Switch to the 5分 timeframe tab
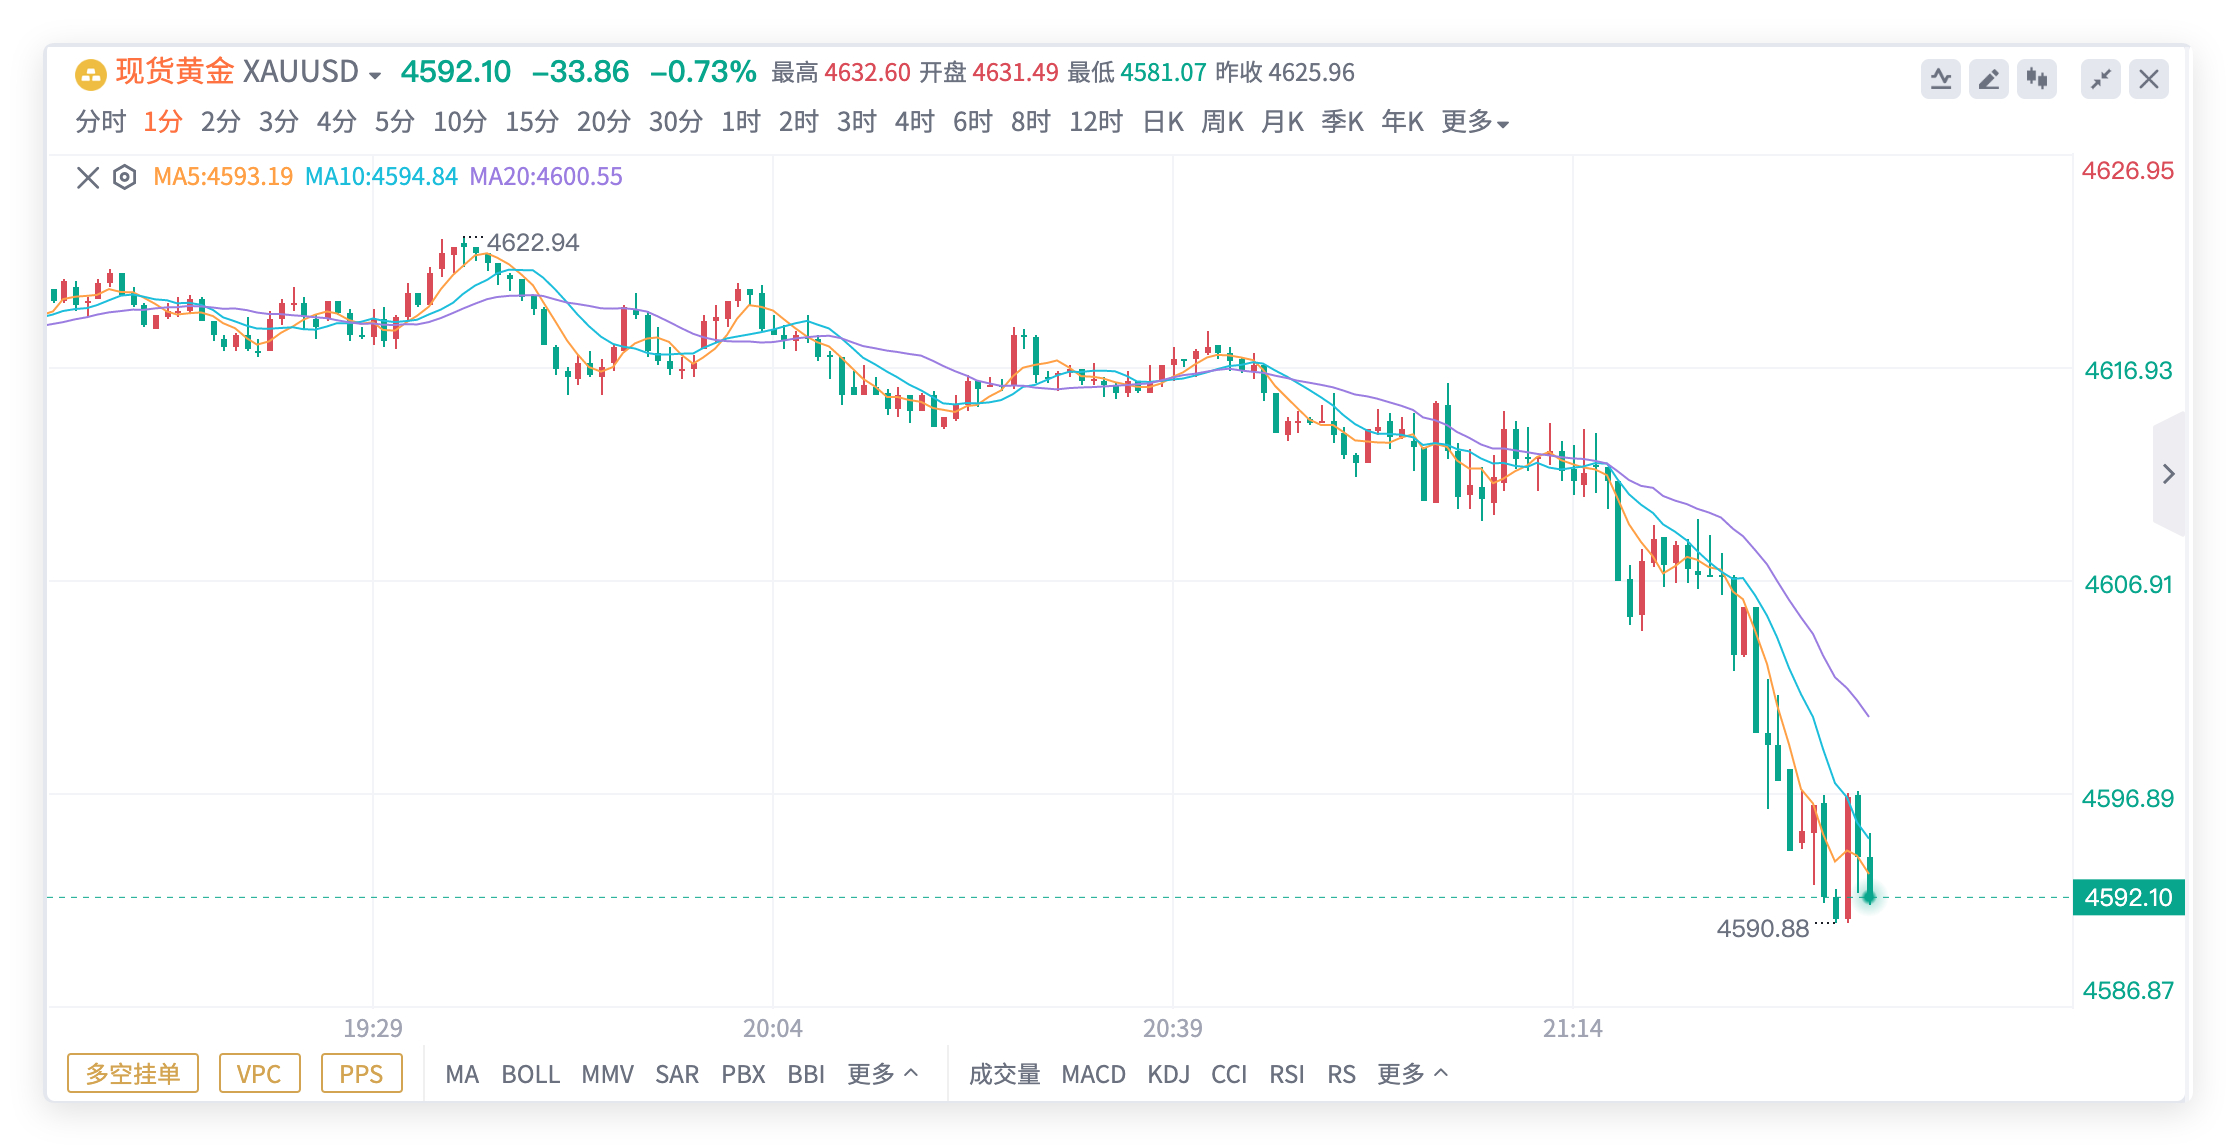This screenshot has width=2236, height=1146. [394, 122]
